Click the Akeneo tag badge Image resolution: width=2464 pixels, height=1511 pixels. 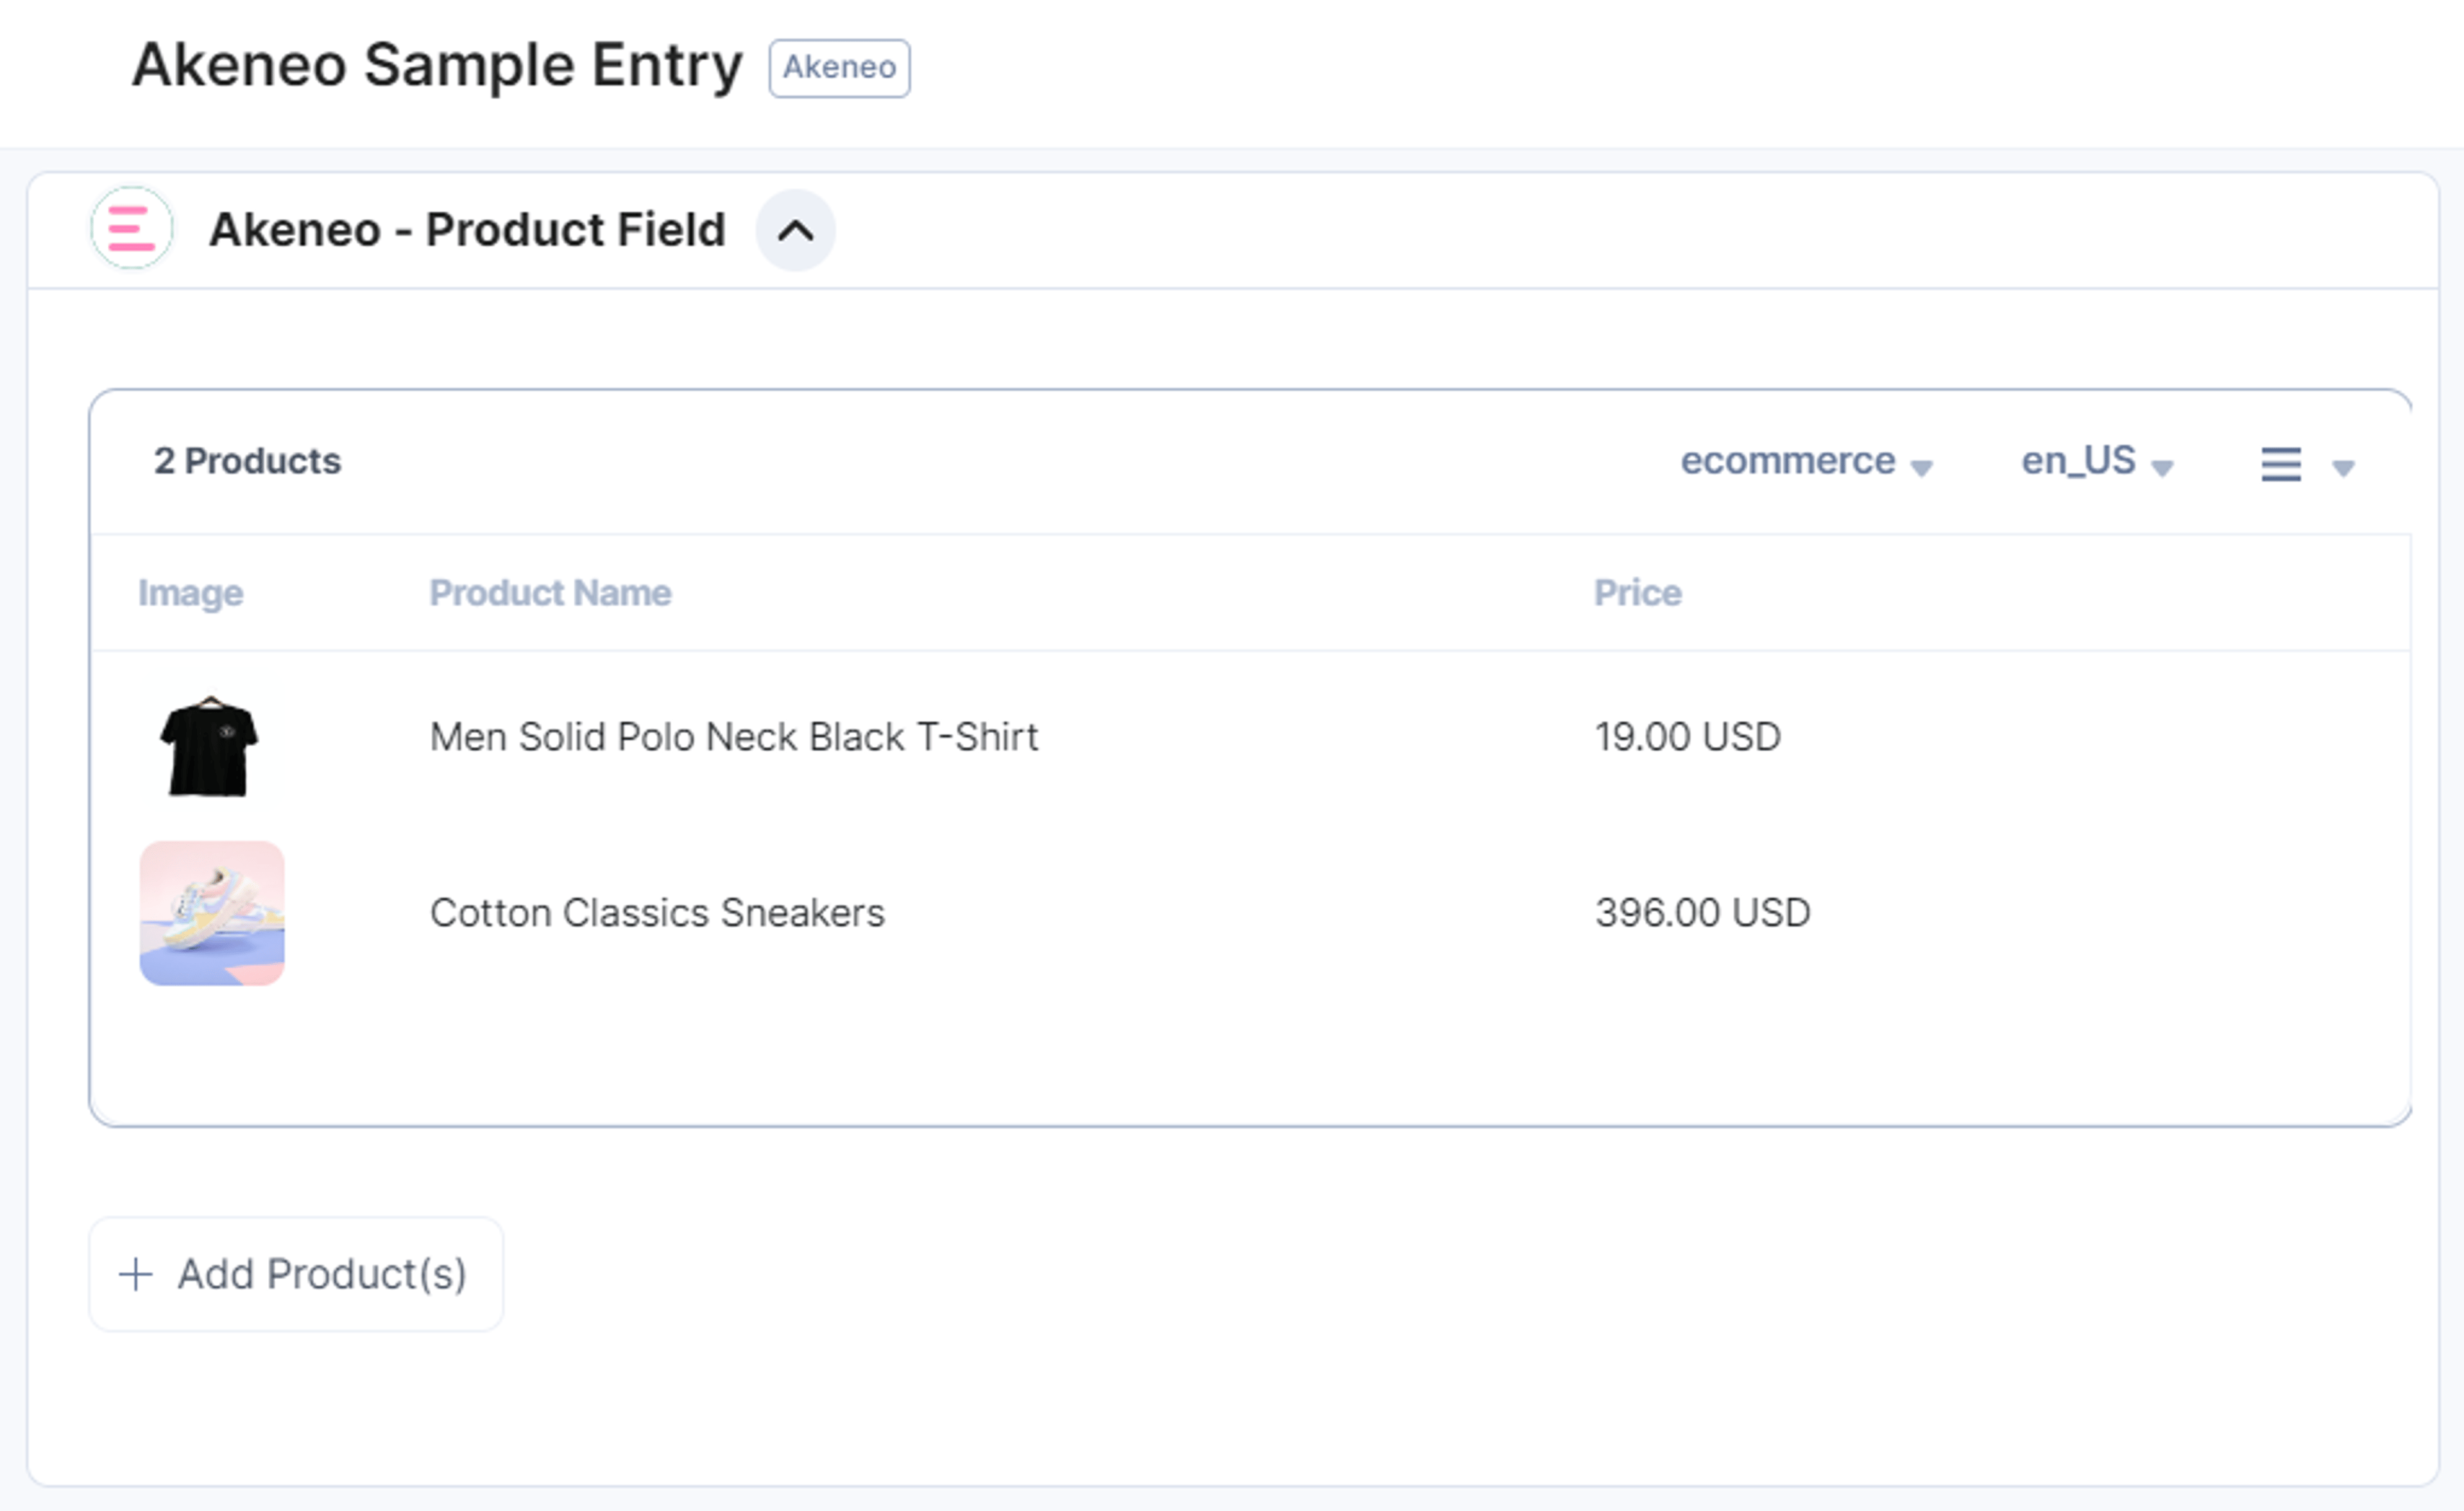pyautogui.click(x=839, y=68)
